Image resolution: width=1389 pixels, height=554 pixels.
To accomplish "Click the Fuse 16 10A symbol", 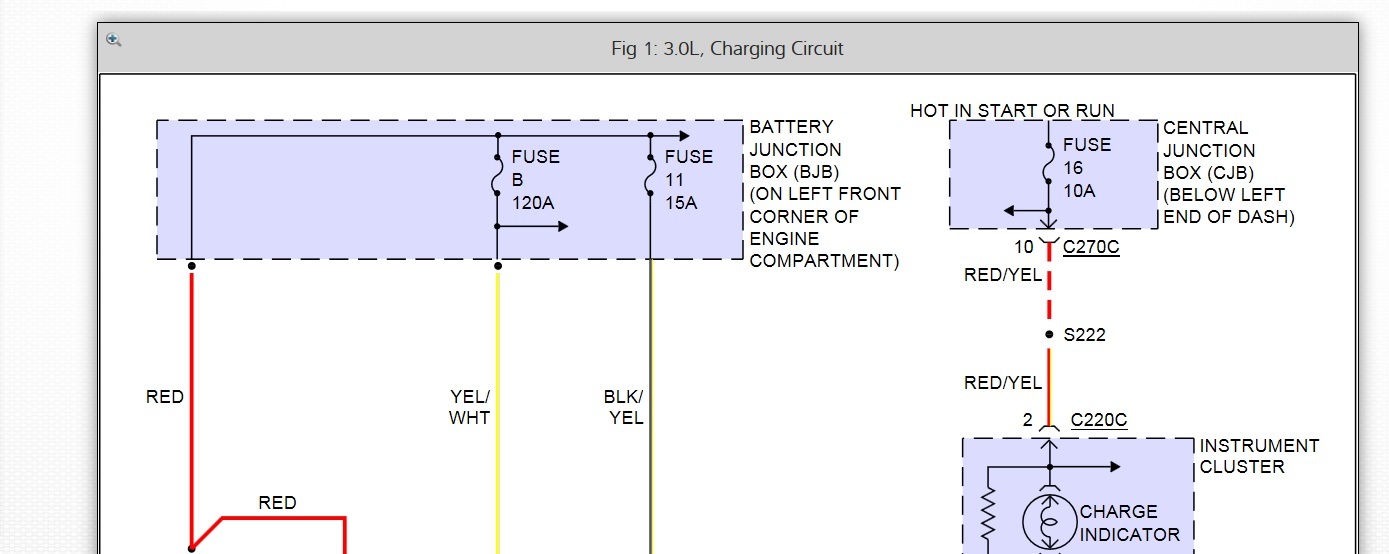I will tap(1048, 166).
